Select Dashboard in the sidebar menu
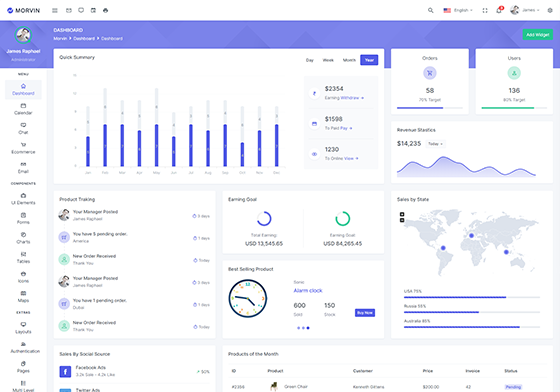This screenshot has height=392, width=560. [x=23, y=89]
